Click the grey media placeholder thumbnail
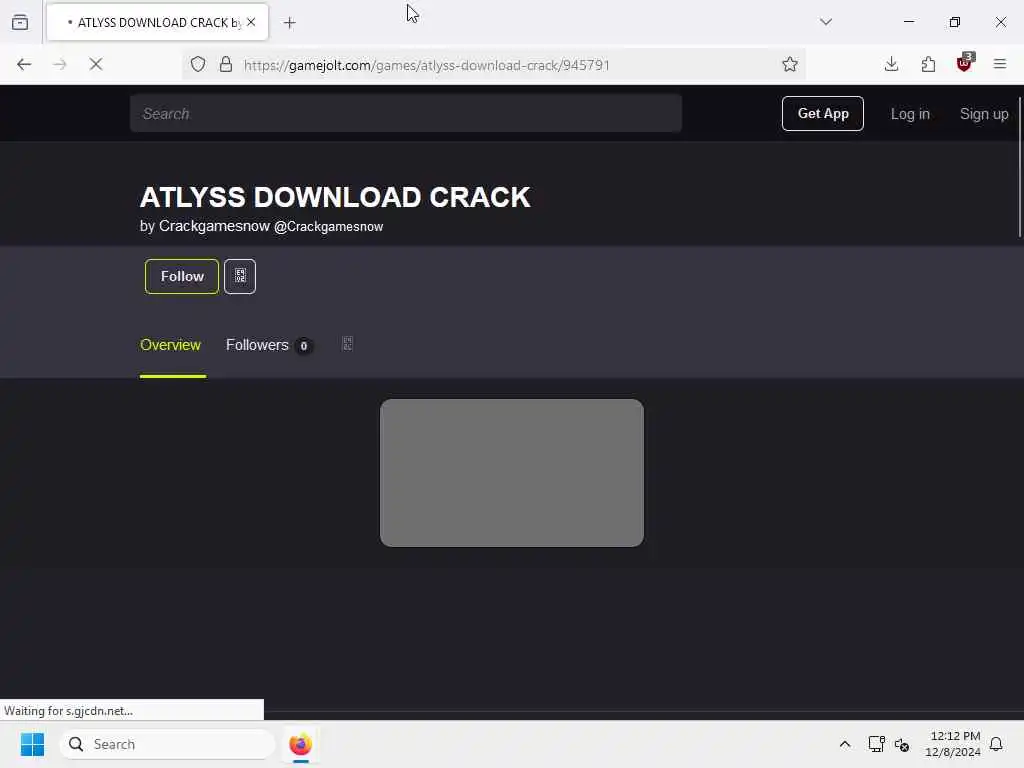Image resolution: width=1024 pixels, height=768 pixels. (512, 473)
